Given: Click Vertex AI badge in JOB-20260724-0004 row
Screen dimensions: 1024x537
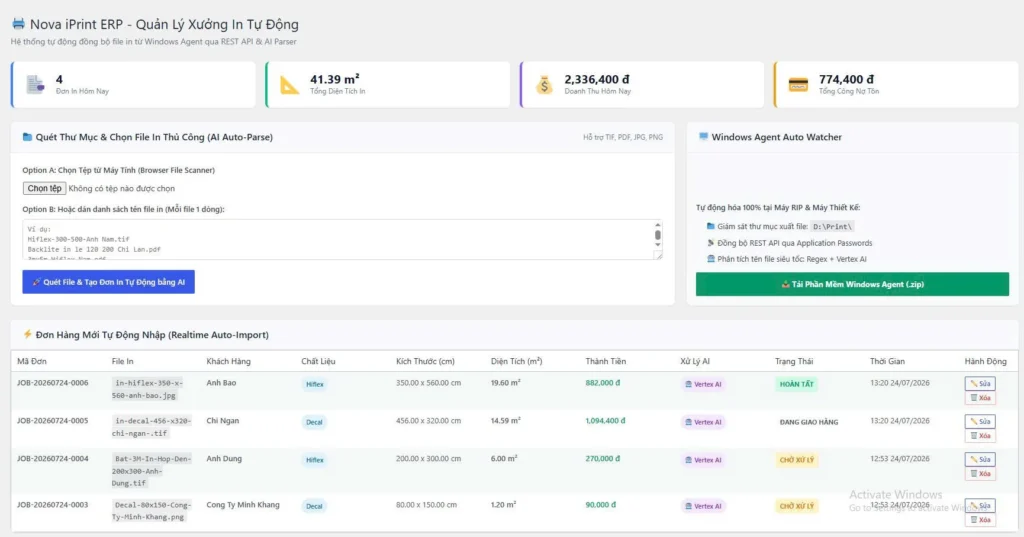Looking at the screenshot, I should 703,460.
